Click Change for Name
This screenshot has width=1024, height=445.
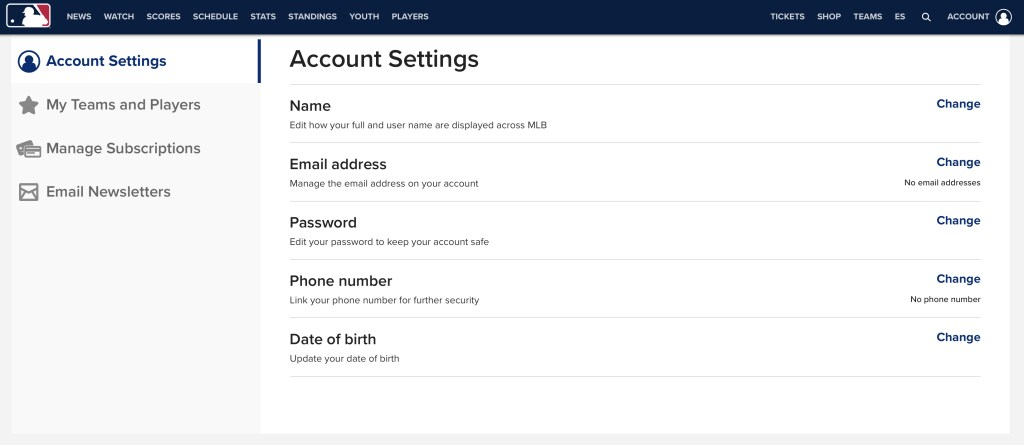[x=958, y=104]
